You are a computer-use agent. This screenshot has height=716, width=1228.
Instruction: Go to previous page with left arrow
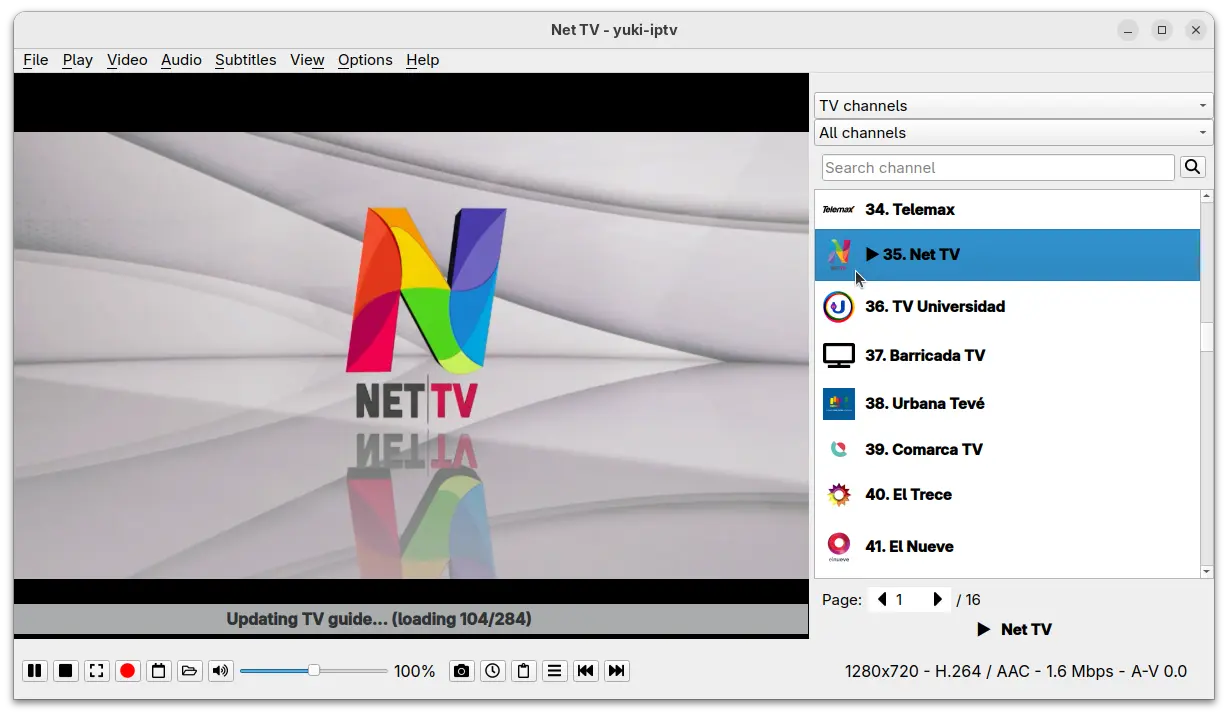point(881,600)
